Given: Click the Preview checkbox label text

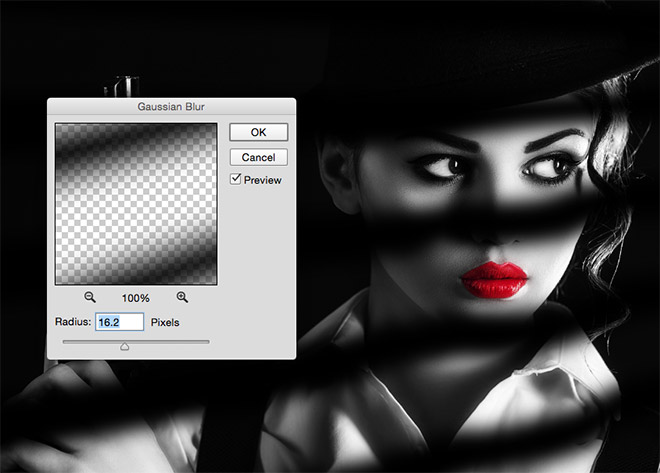Looking at the screenshot, I should 263,180.
